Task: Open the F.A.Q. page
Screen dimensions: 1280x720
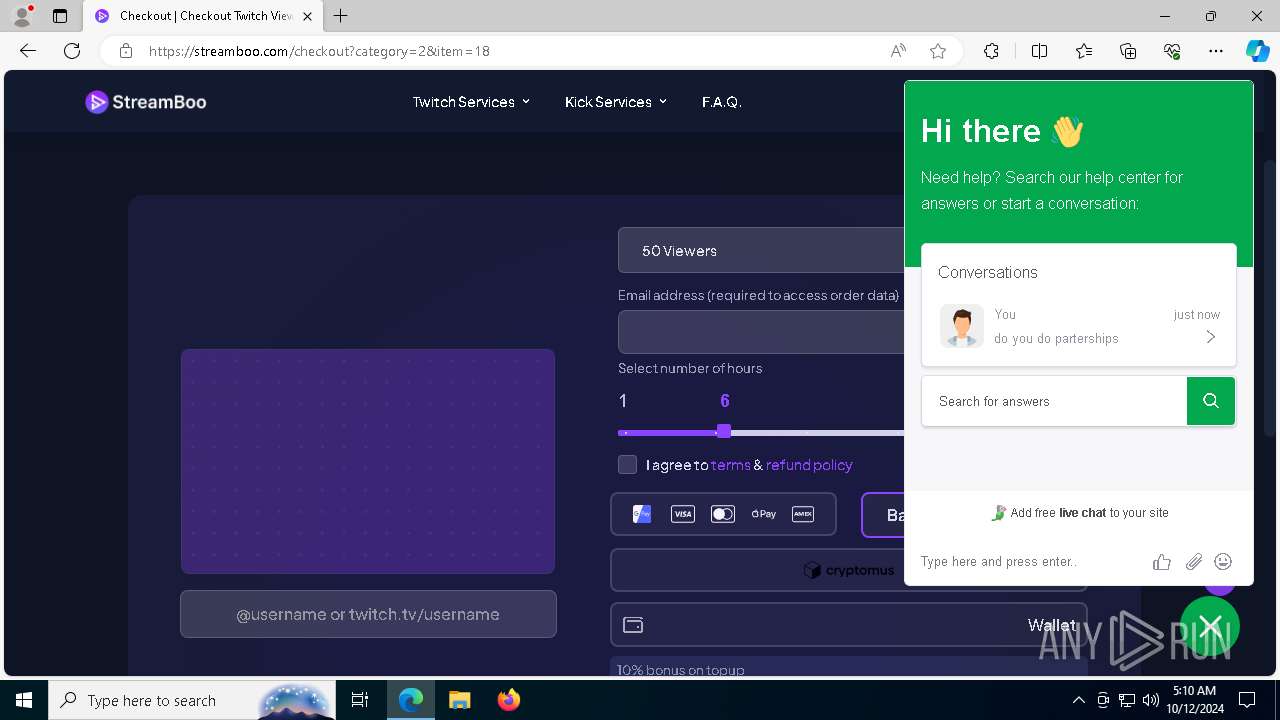Action: (722, 102)
